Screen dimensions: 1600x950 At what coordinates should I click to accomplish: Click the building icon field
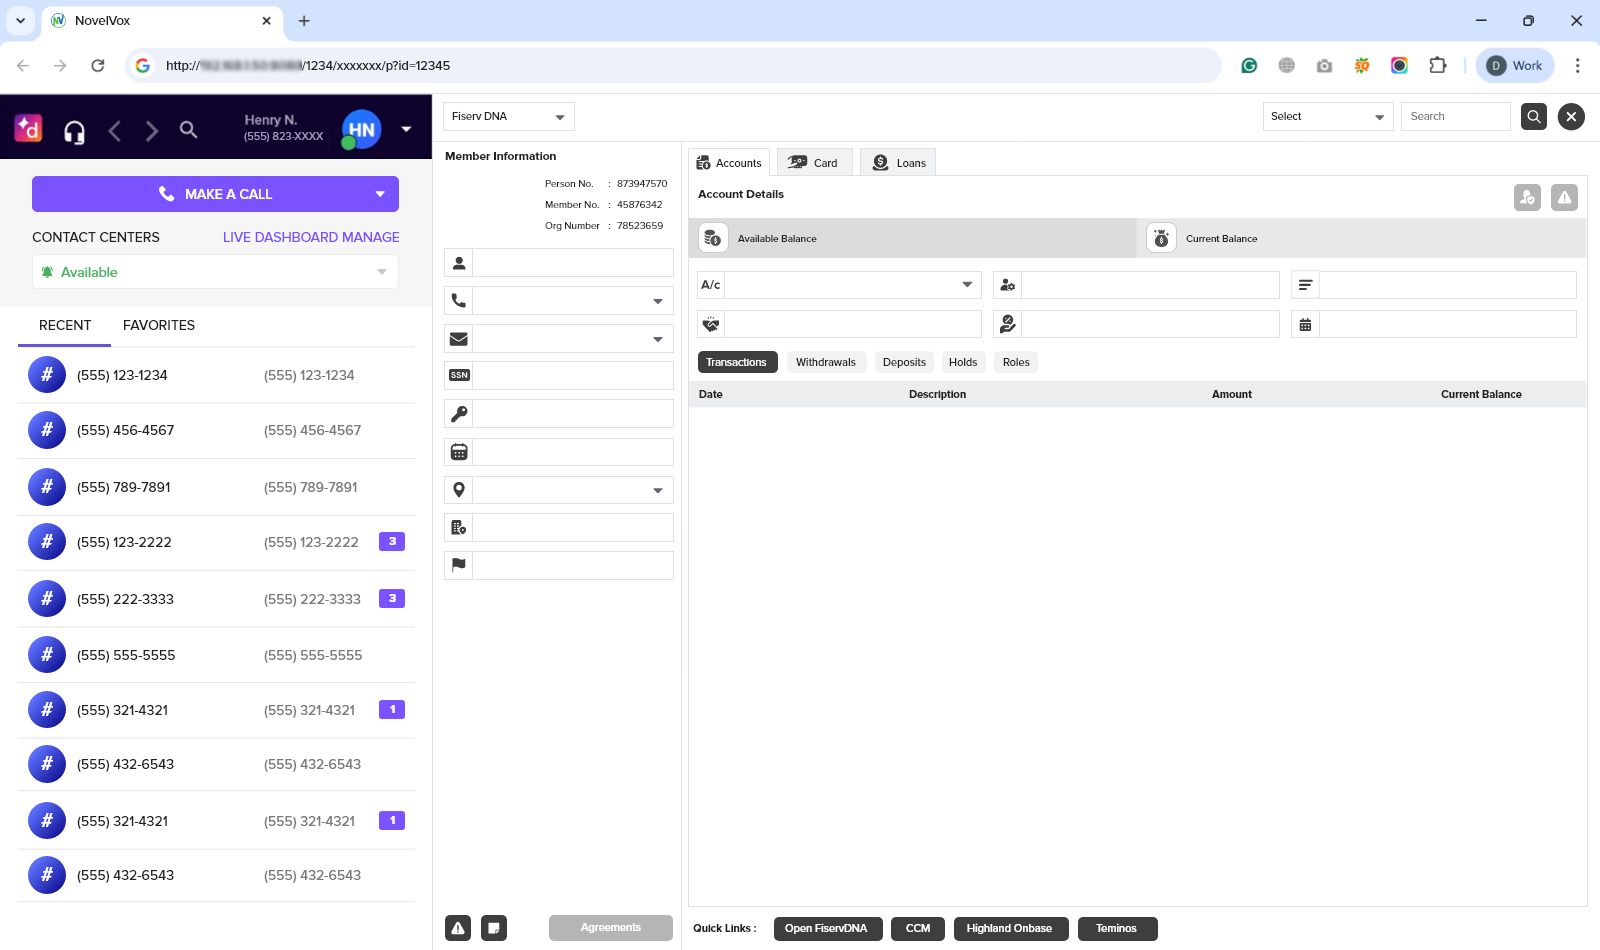point(573,528)
